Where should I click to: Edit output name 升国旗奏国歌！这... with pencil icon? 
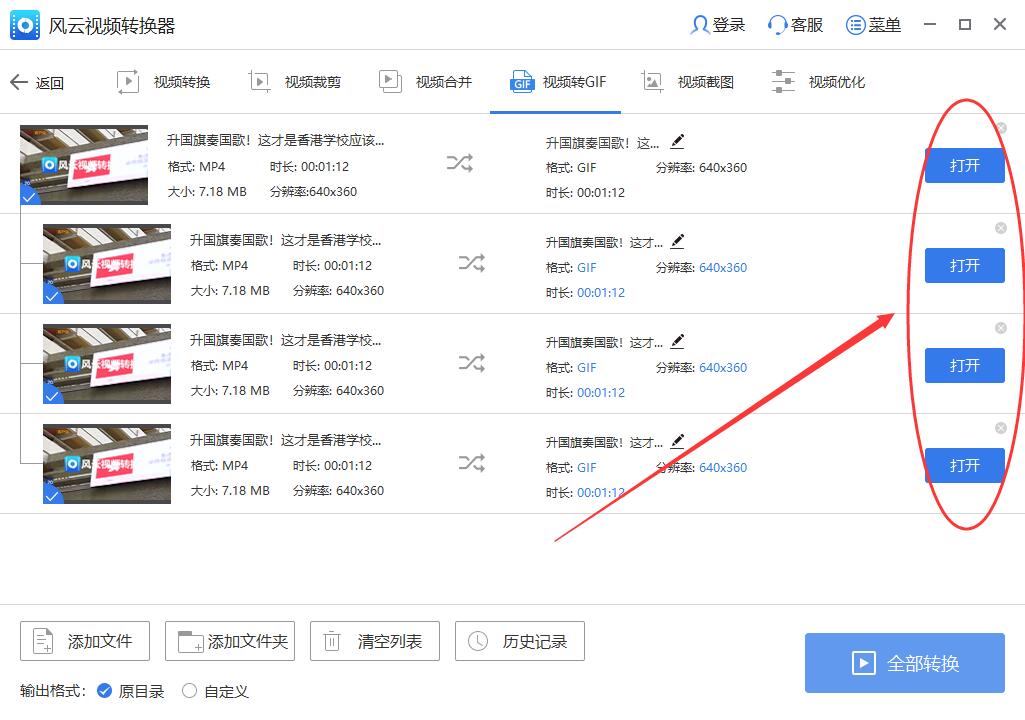click(677, 141)
